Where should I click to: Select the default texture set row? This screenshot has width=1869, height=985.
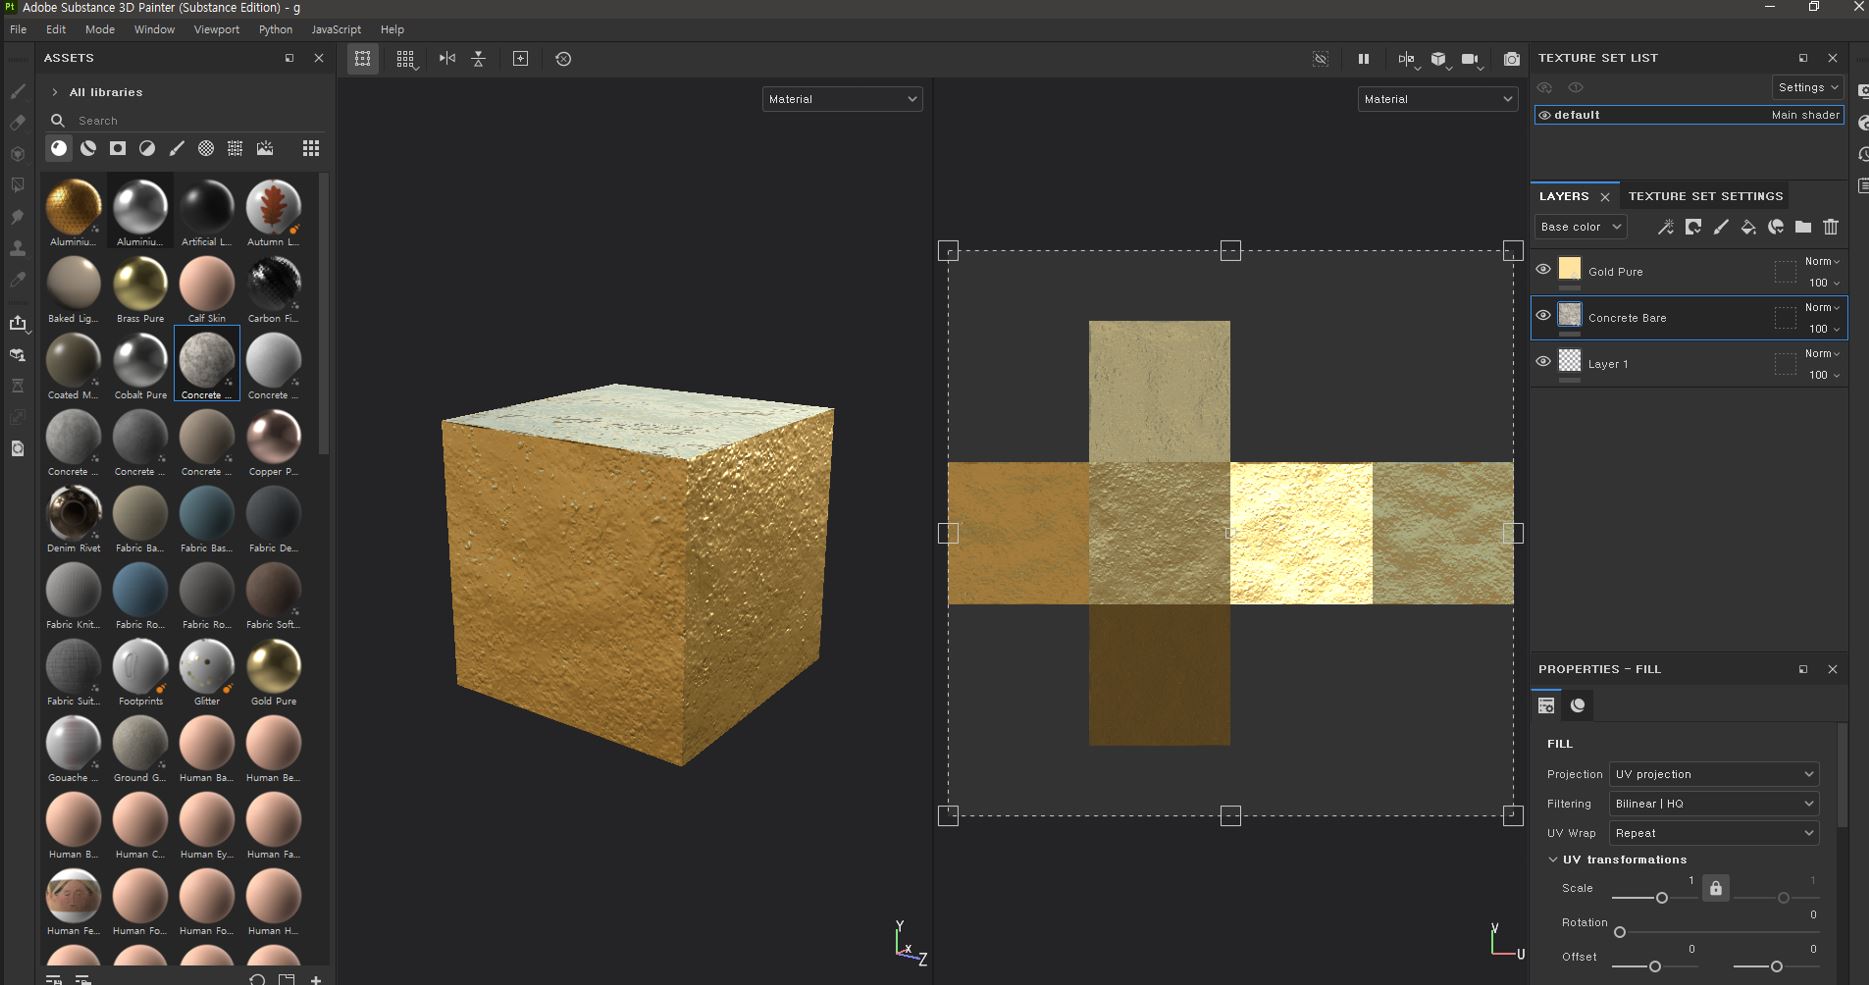(1689, 115)
